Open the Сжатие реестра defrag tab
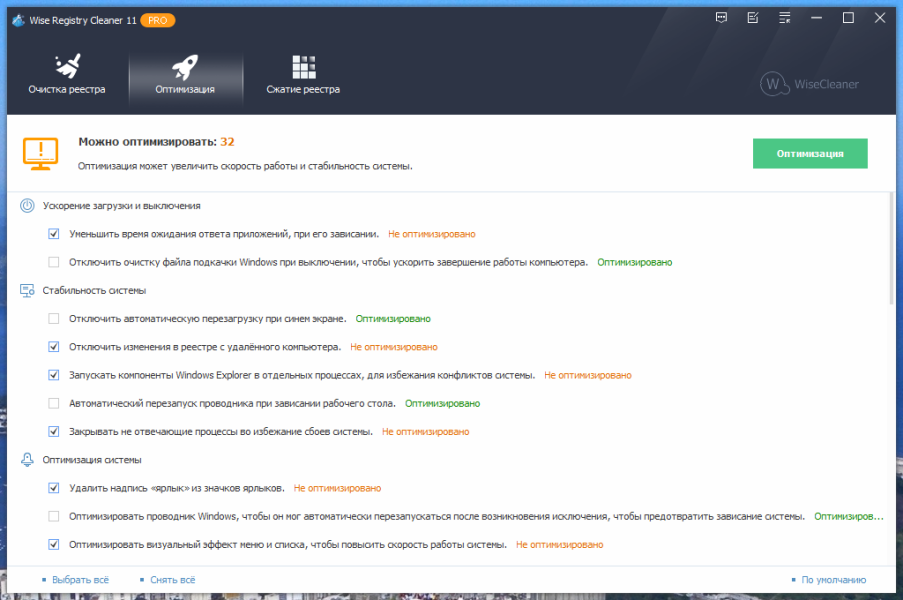The height and width of the screenshot is (600, 903). [303, 75]
